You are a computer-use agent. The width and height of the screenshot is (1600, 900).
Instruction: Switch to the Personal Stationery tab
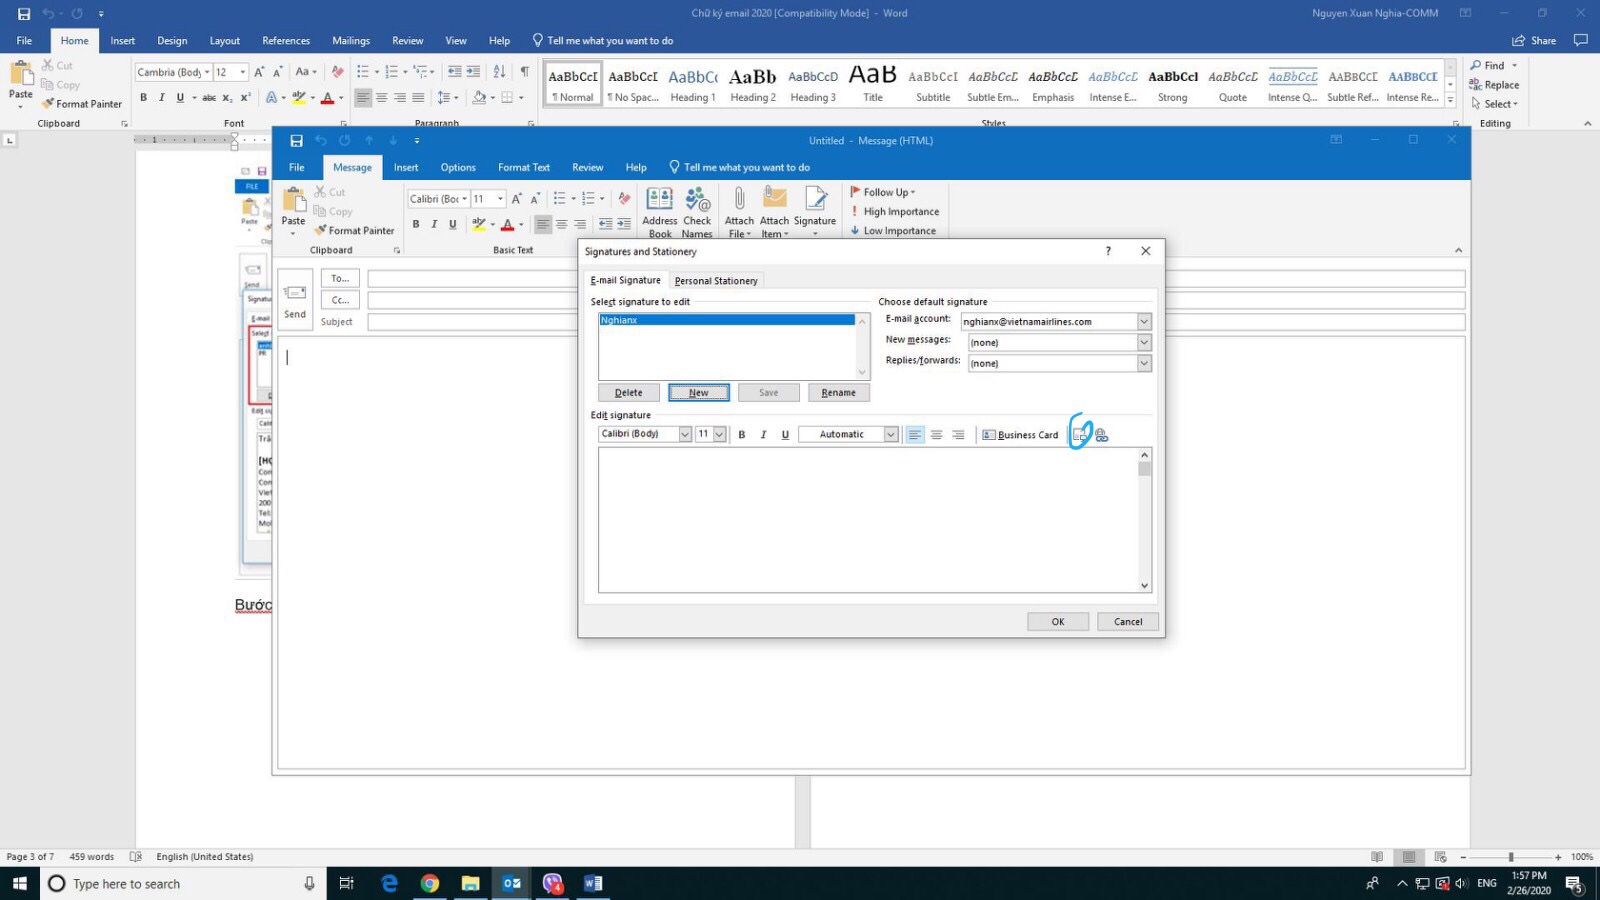(716, 281)
